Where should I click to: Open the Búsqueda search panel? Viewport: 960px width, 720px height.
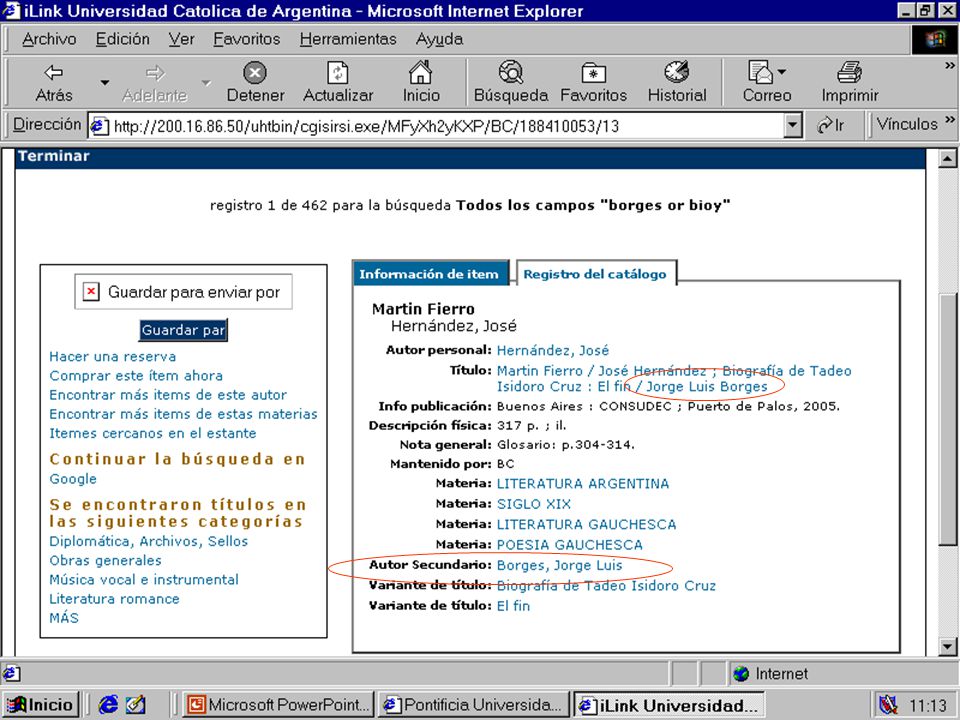511,82
